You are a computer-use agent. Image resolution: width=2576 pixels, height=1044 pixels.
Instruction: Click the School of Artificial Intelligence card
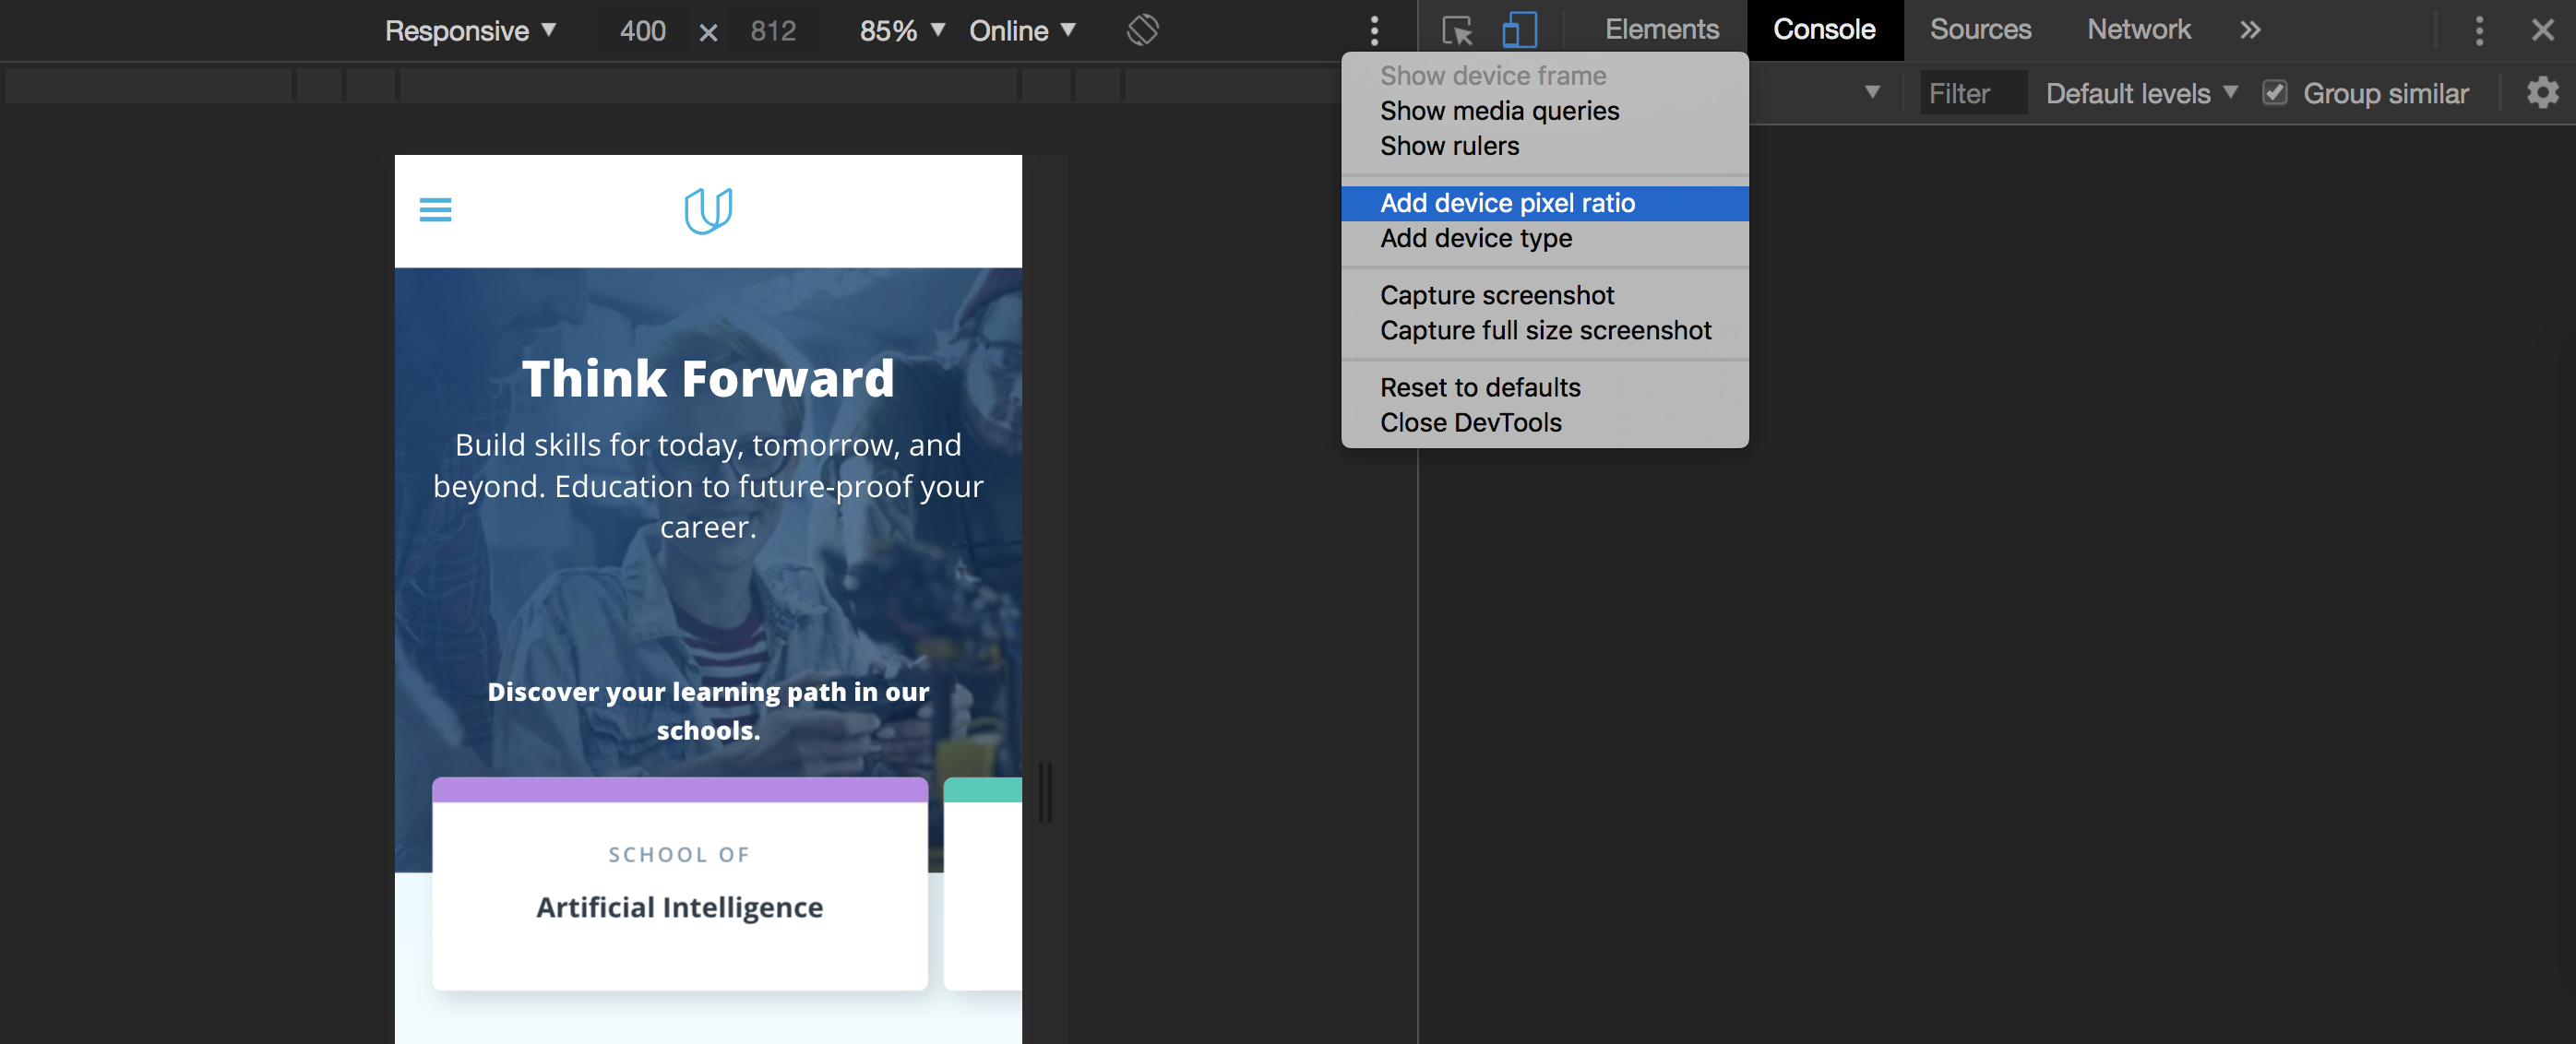tap(679, 885)
